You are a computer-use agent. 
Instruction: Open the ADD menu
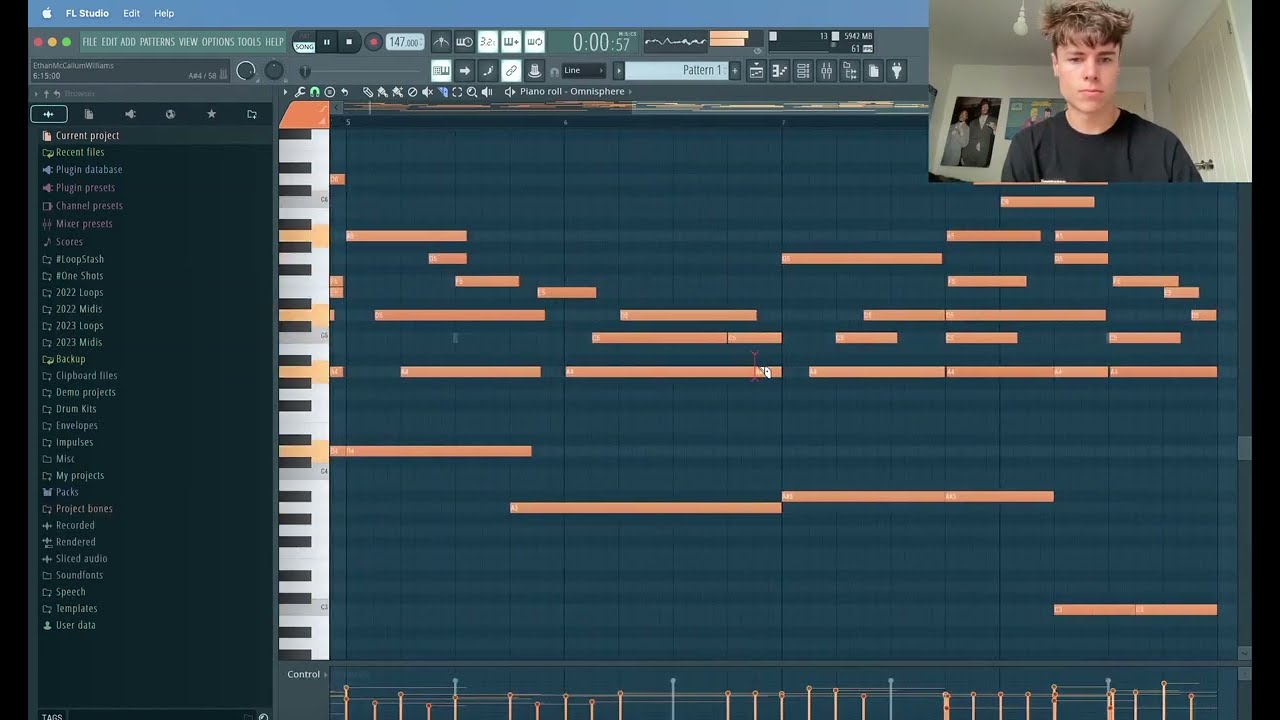click(x=128, y=42)
